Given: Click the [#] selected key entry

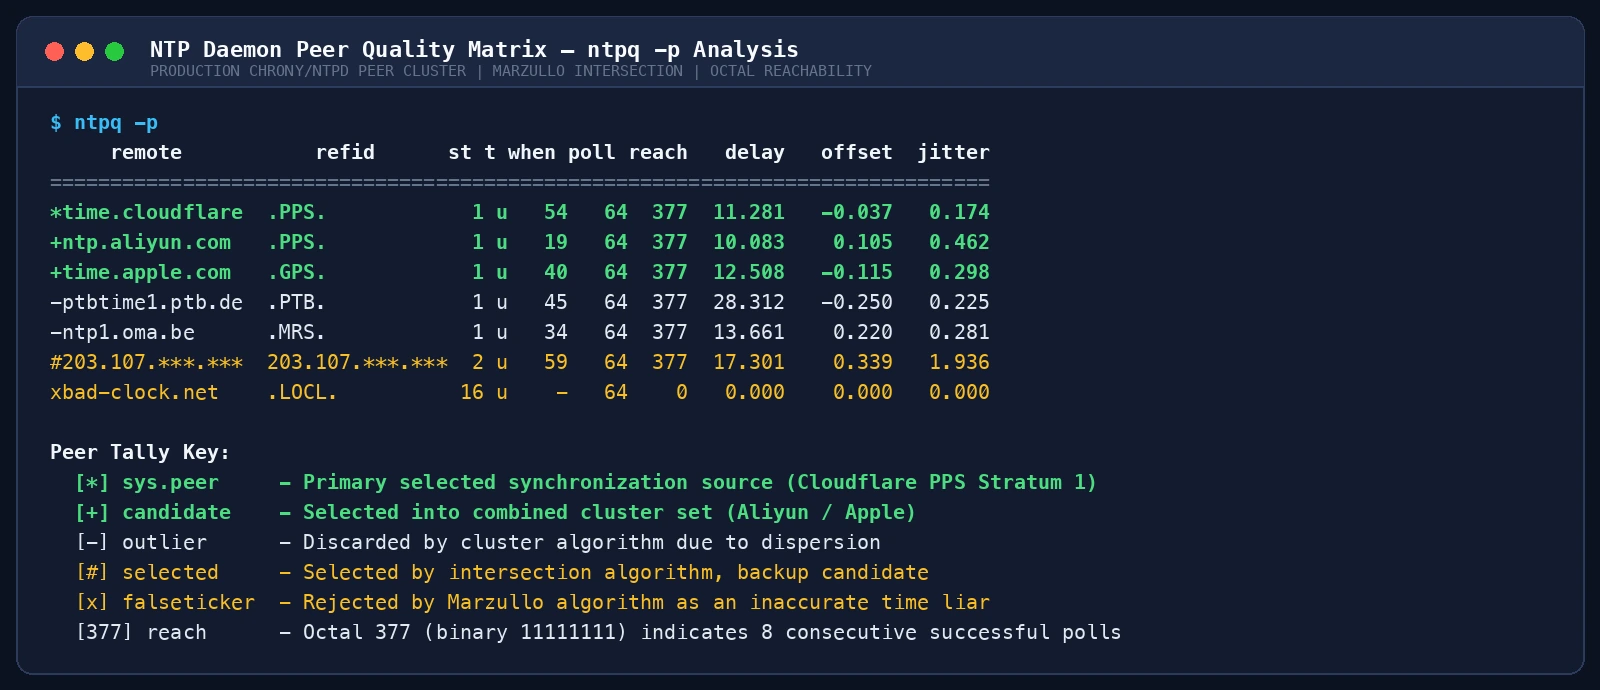Looking at the screenshot, I should (147, 572).
